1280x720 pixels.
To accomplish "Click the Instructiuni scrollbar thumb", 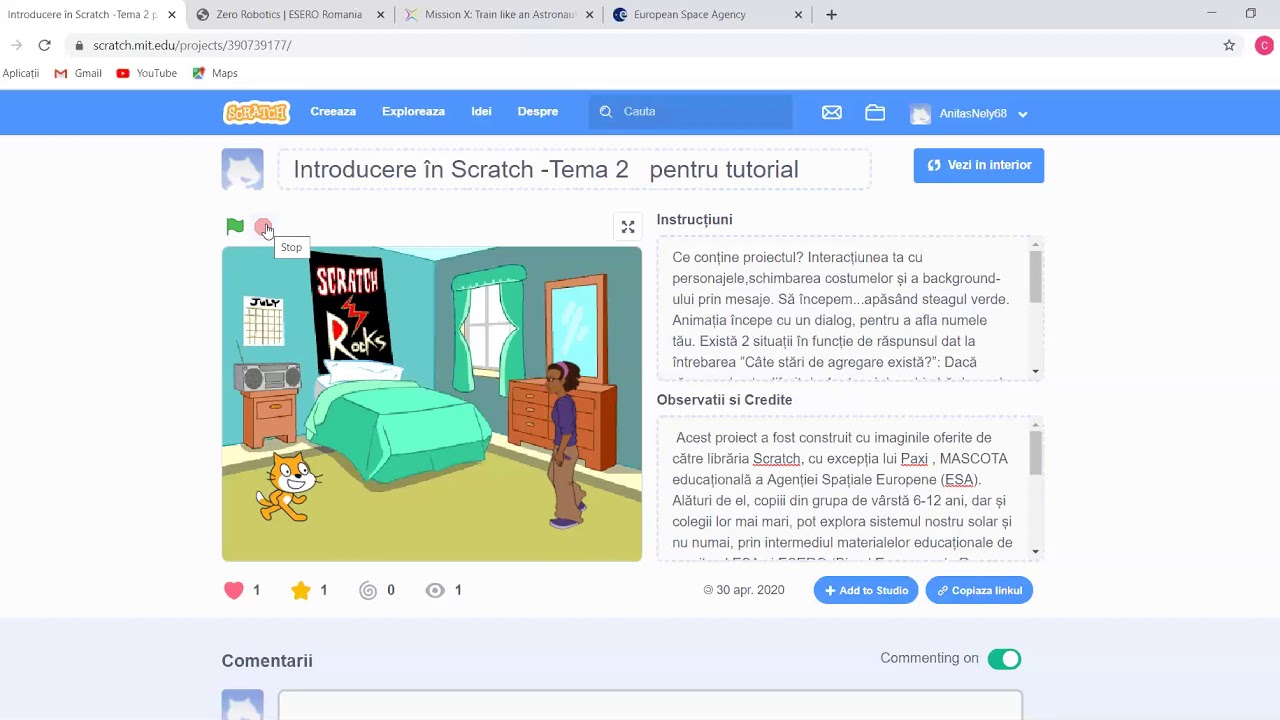I will (x=1035, y=277).
